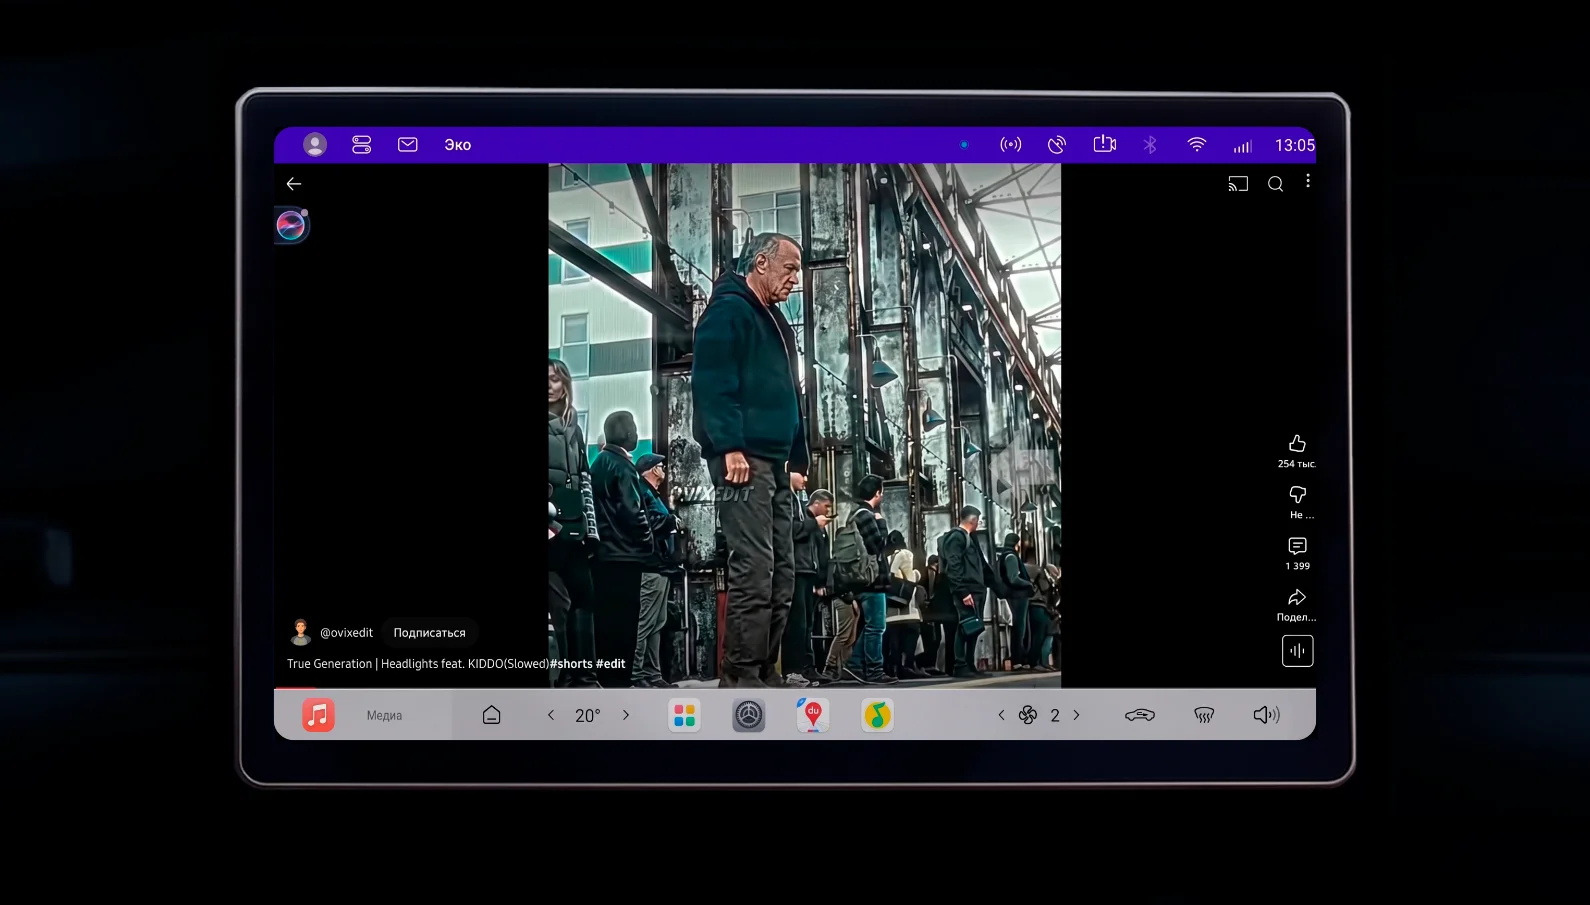This screenshot has height=905, width=1590.
Task: Open the maps navigation app
Action: click(x=813, y=715)
